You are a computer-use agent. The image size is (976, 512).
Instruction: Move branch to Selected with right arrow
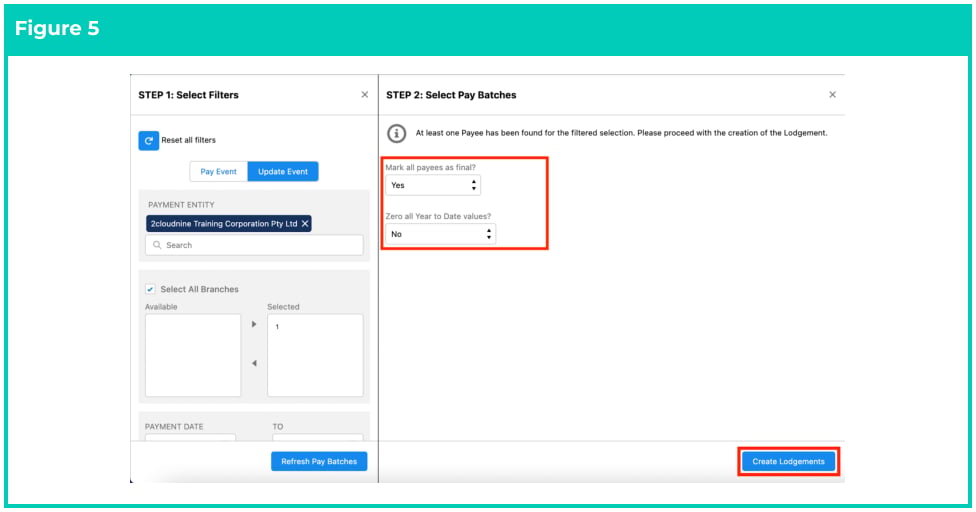pyautogui.click(x=254, y=324)
